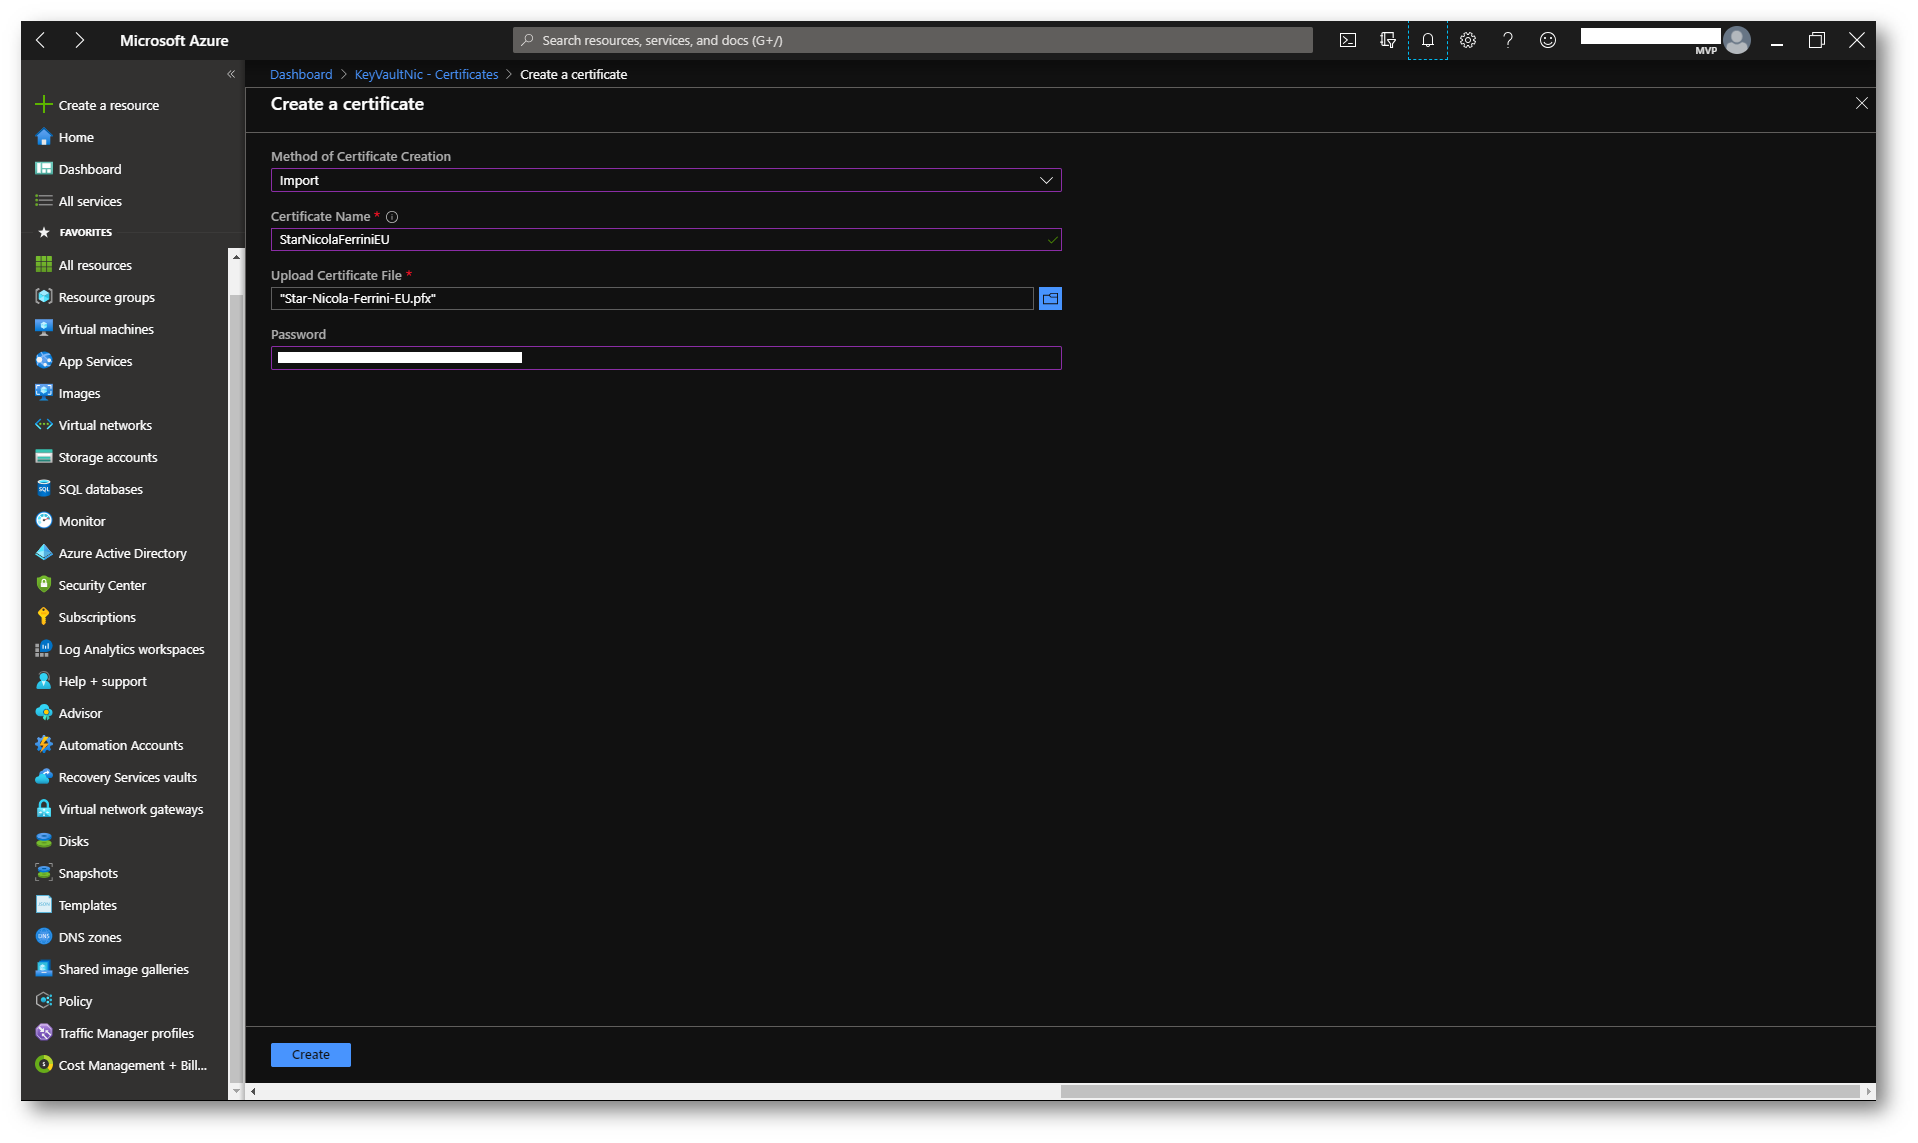This screenshot has width=1918, height=1143.
Task: Click the user account avatar
Action: coord(1737,40)
